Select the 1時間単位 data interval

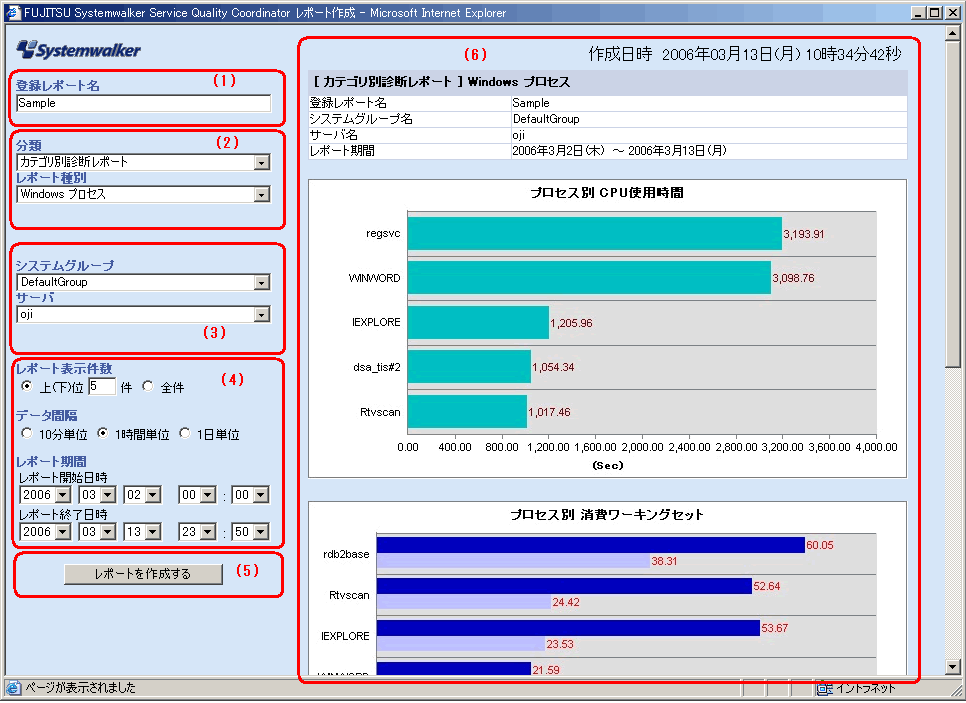(x=102, y=433)
